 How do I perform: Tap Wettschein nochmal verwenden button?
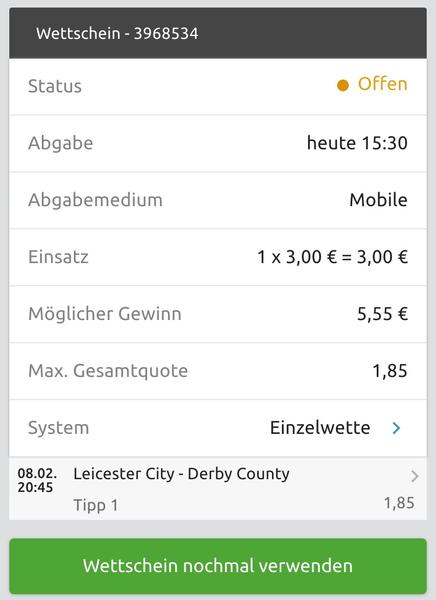click(x=218, y=566)
